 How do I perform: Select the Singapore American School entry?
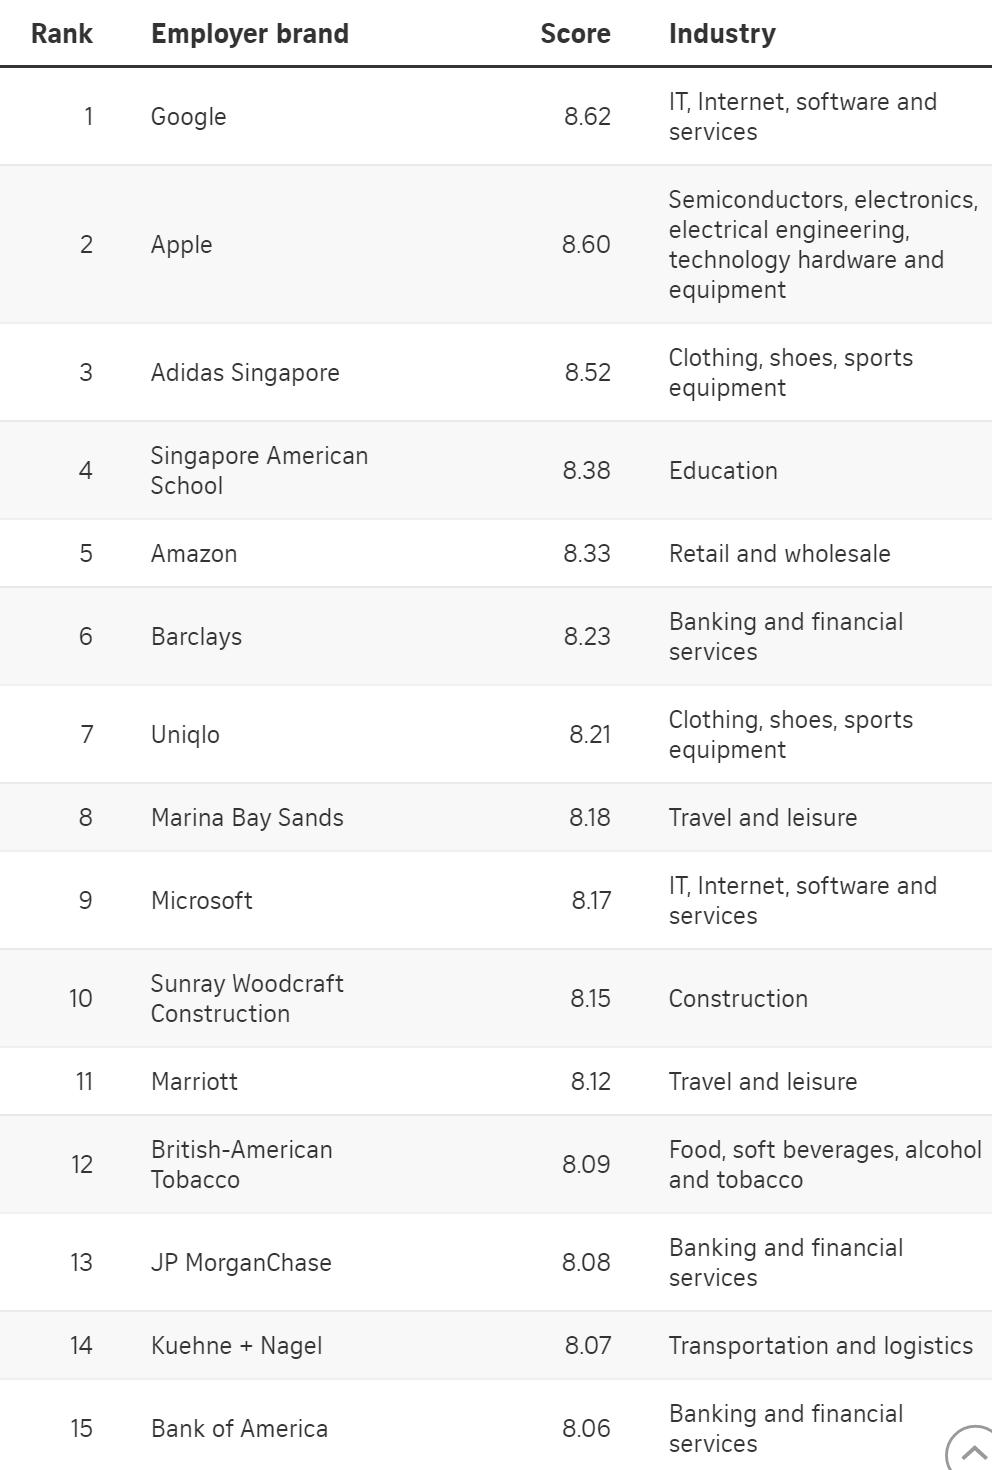259,471
